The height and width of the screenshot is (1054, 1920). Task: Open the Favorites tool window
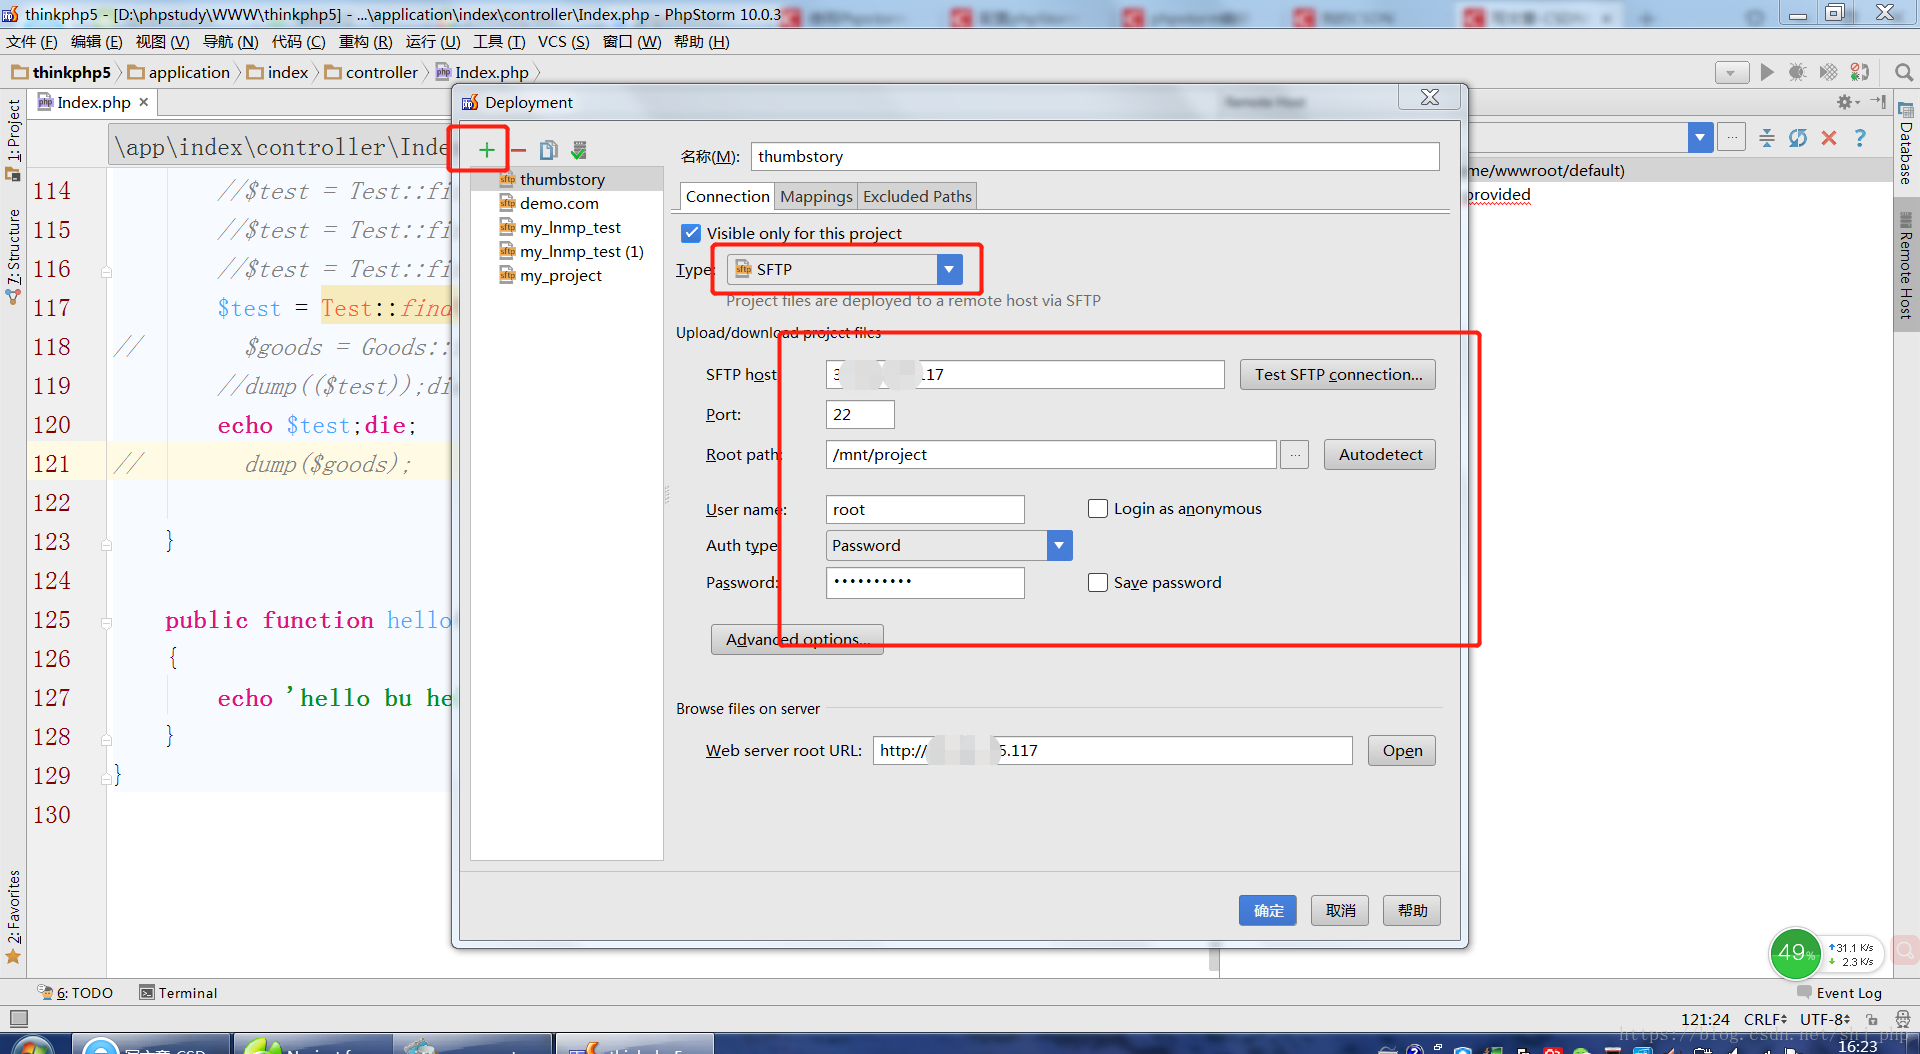[x=13, y=915]
